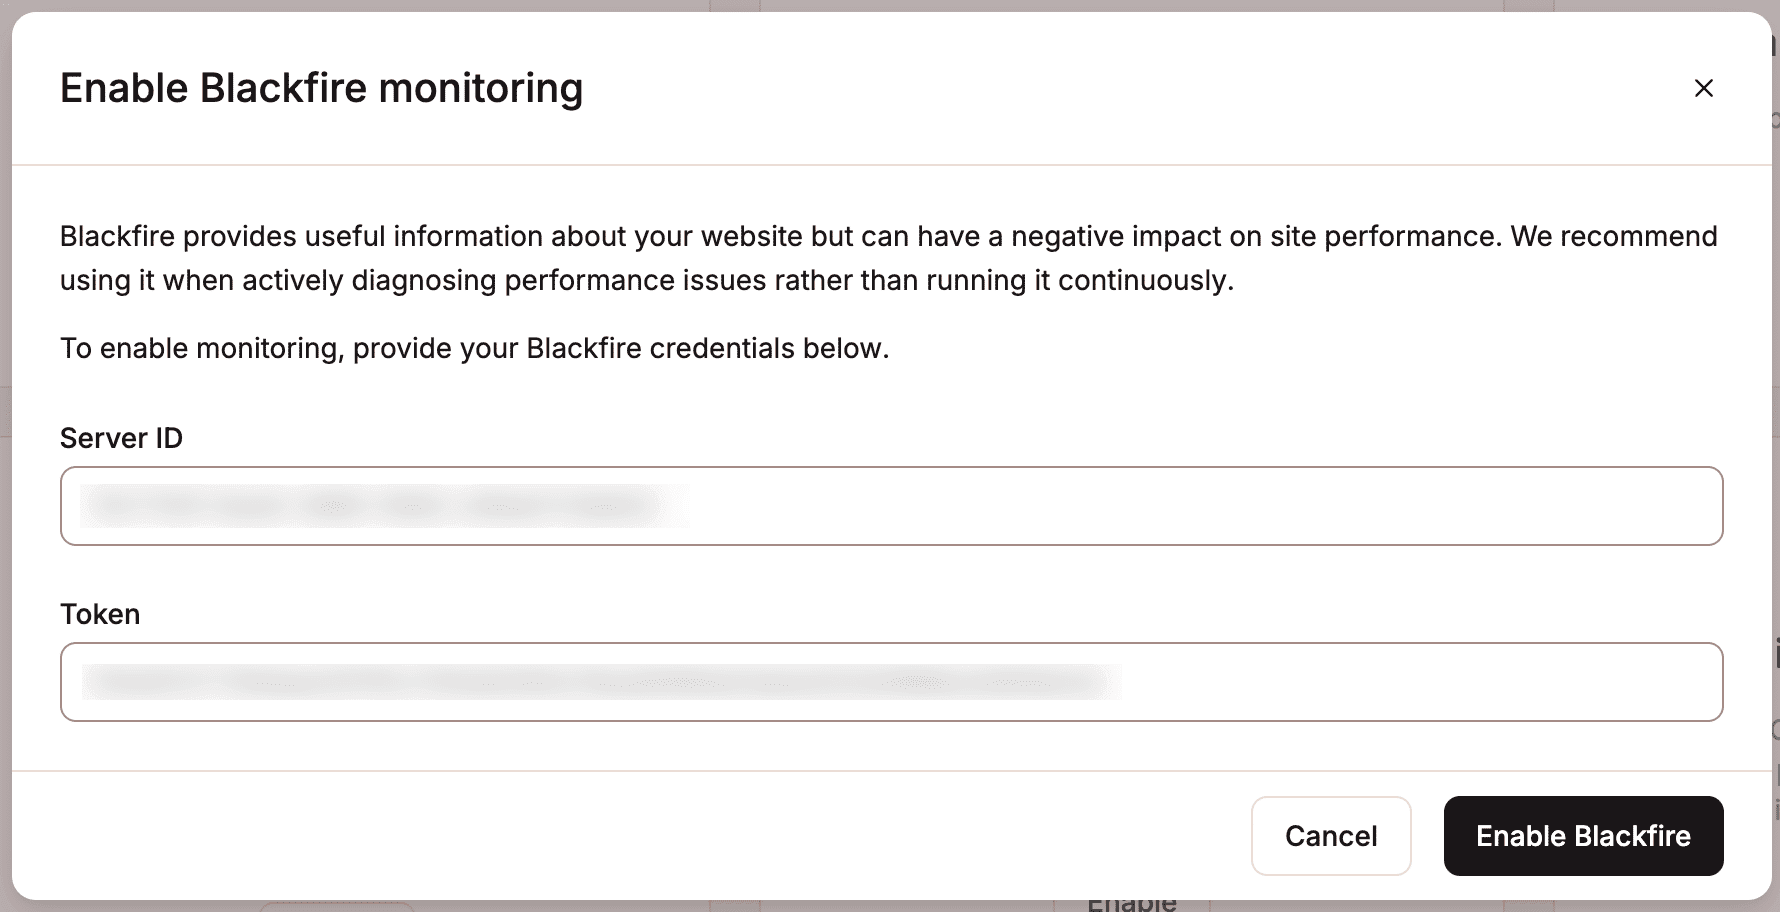Click the Server ID label

[121, 438]
